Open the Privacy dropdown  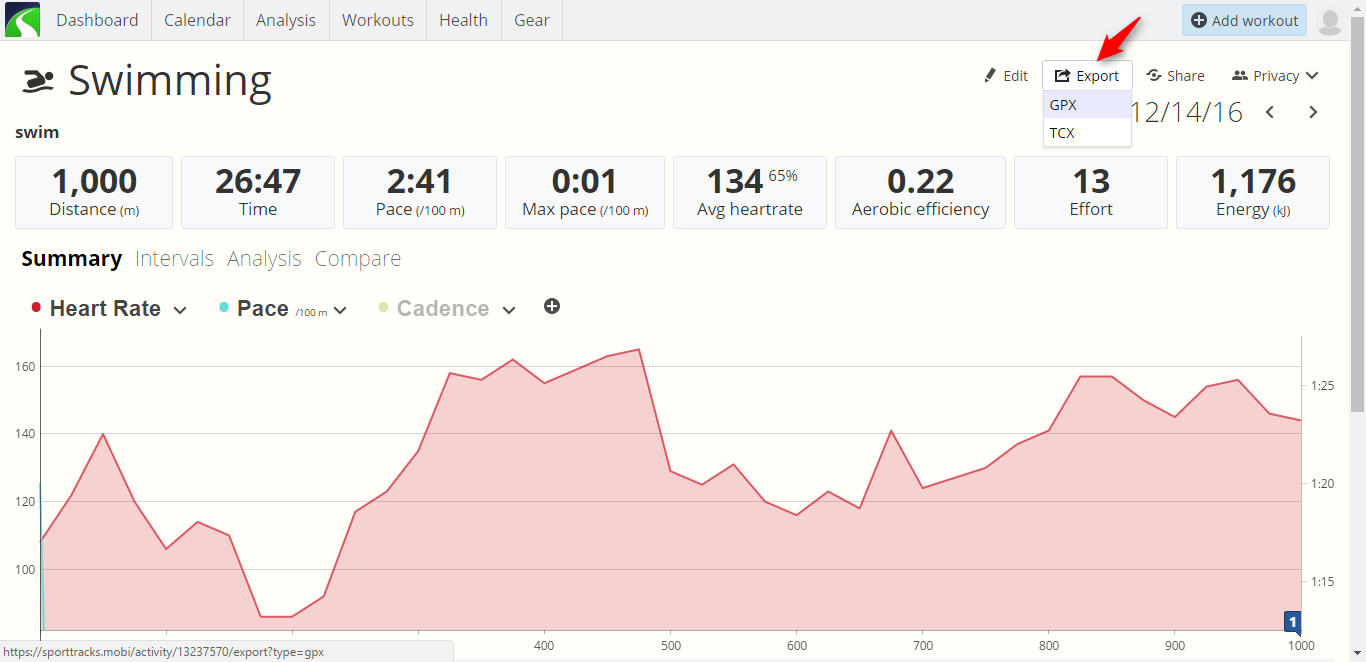pyautogui.click(x=1275, y=76)
